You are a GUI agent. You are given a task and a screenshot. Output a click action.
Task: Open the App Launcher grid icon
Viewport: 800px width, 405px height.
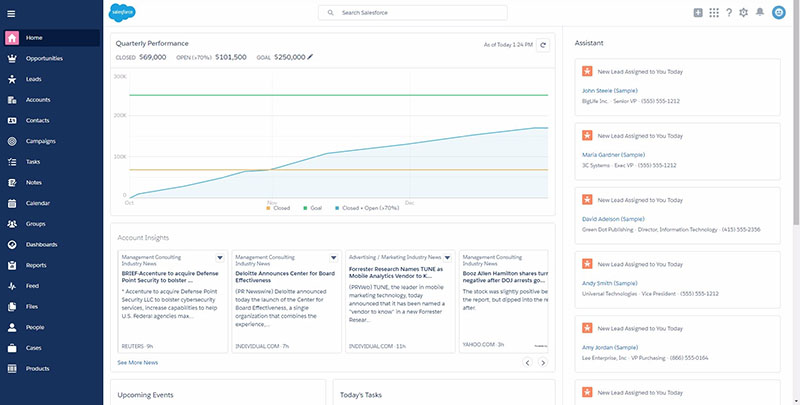(x=714, y=13)
